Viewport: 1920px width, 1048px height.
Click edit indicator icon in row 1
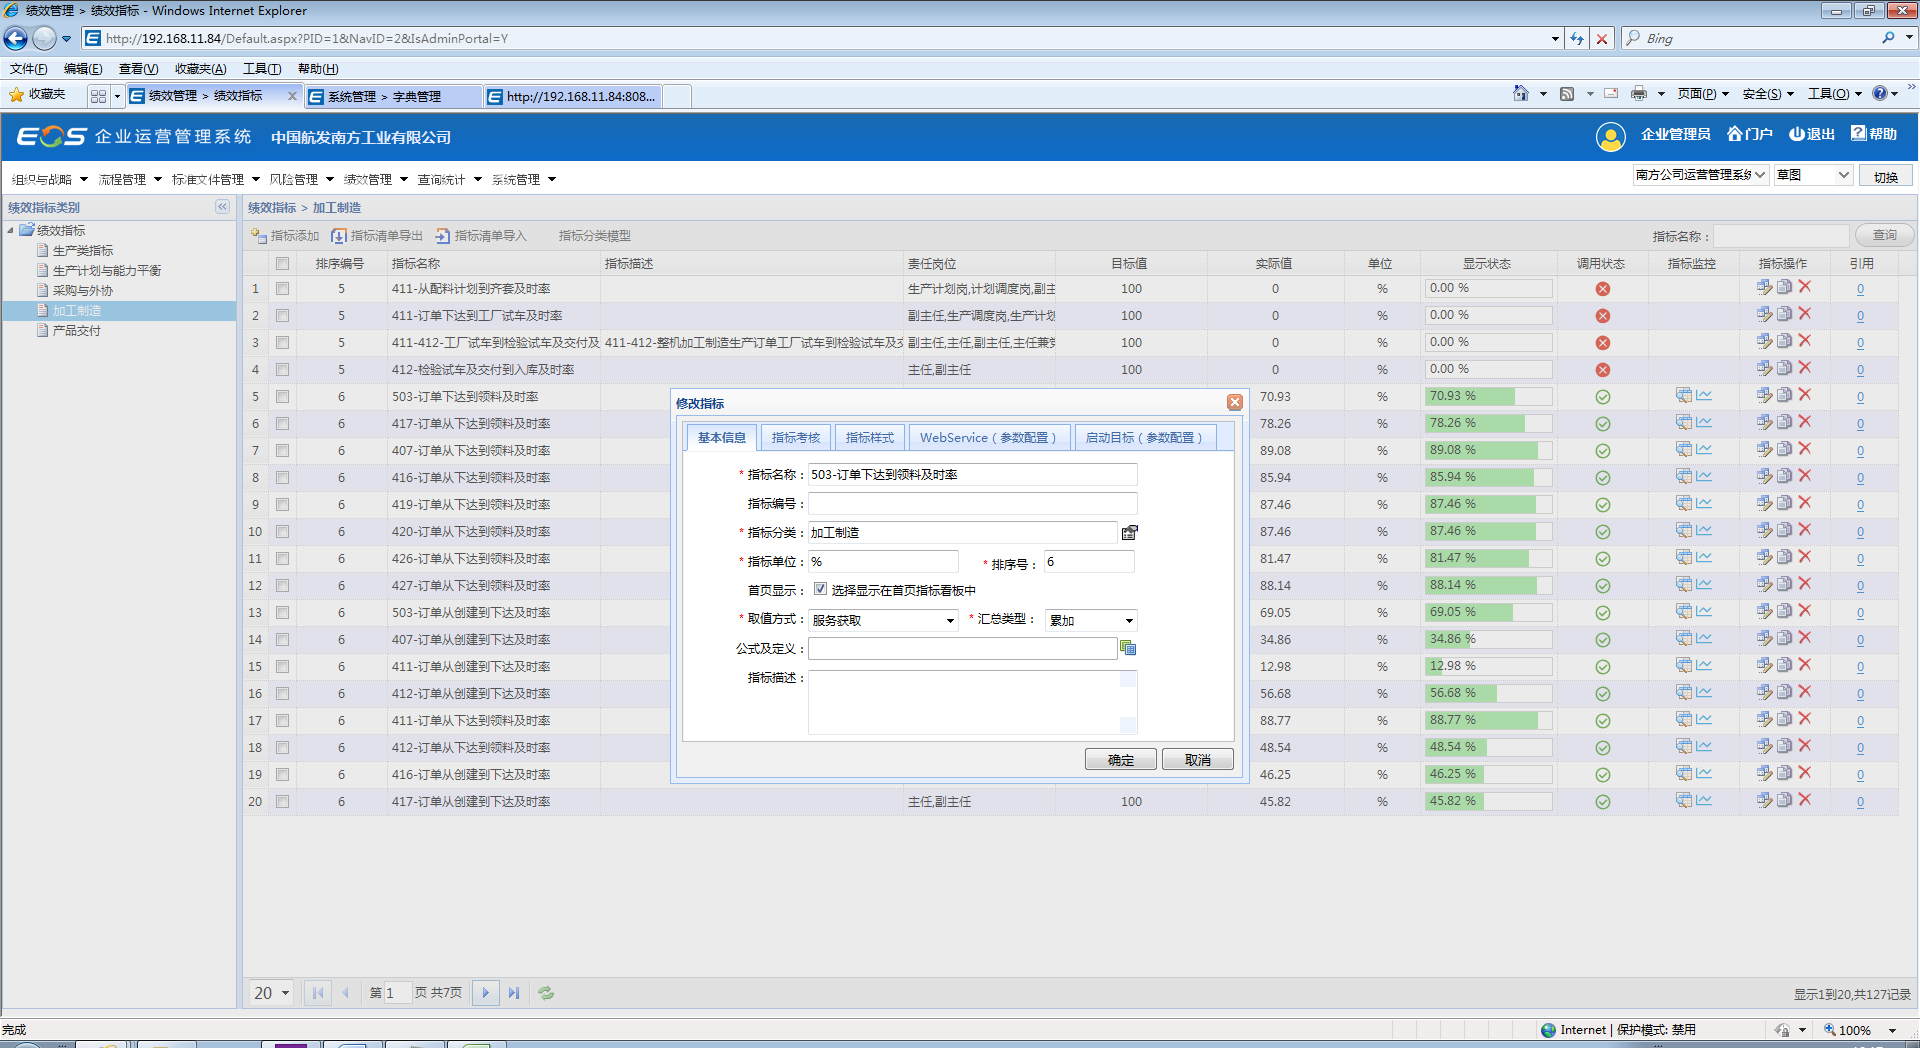(1765, 287)
